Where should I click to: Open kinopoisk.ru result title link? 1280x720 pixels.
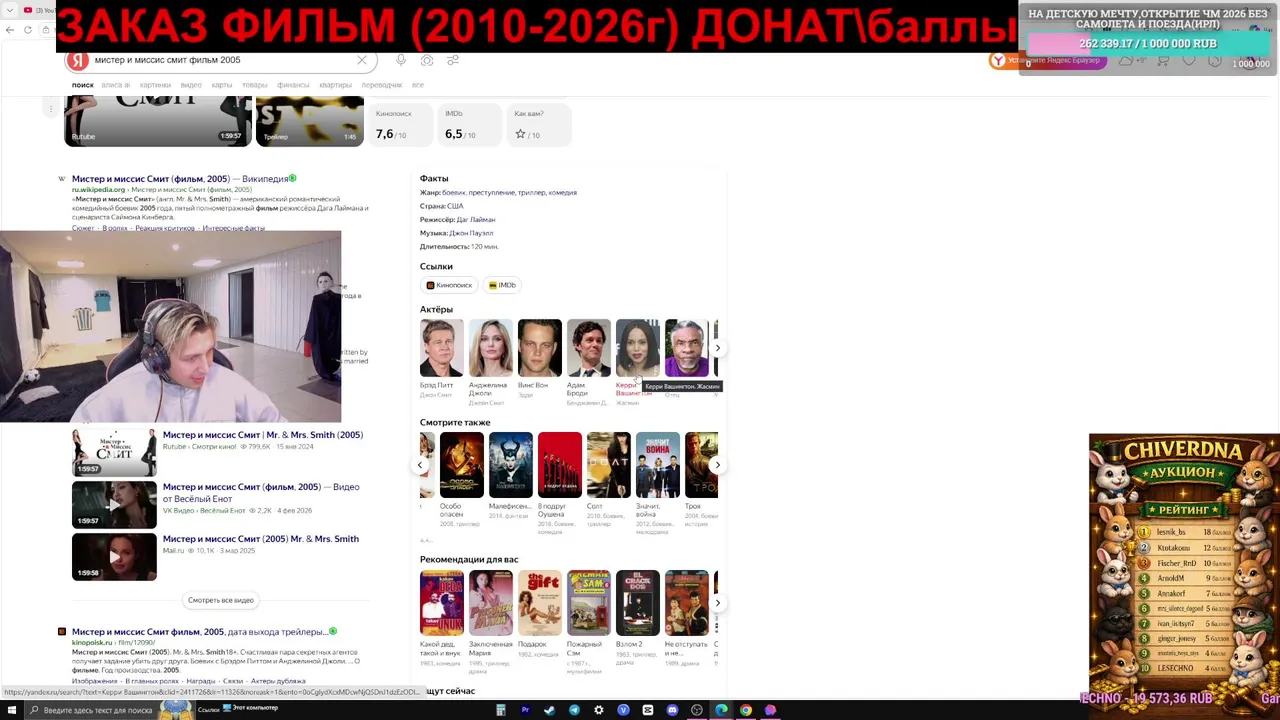click(199, 632)
